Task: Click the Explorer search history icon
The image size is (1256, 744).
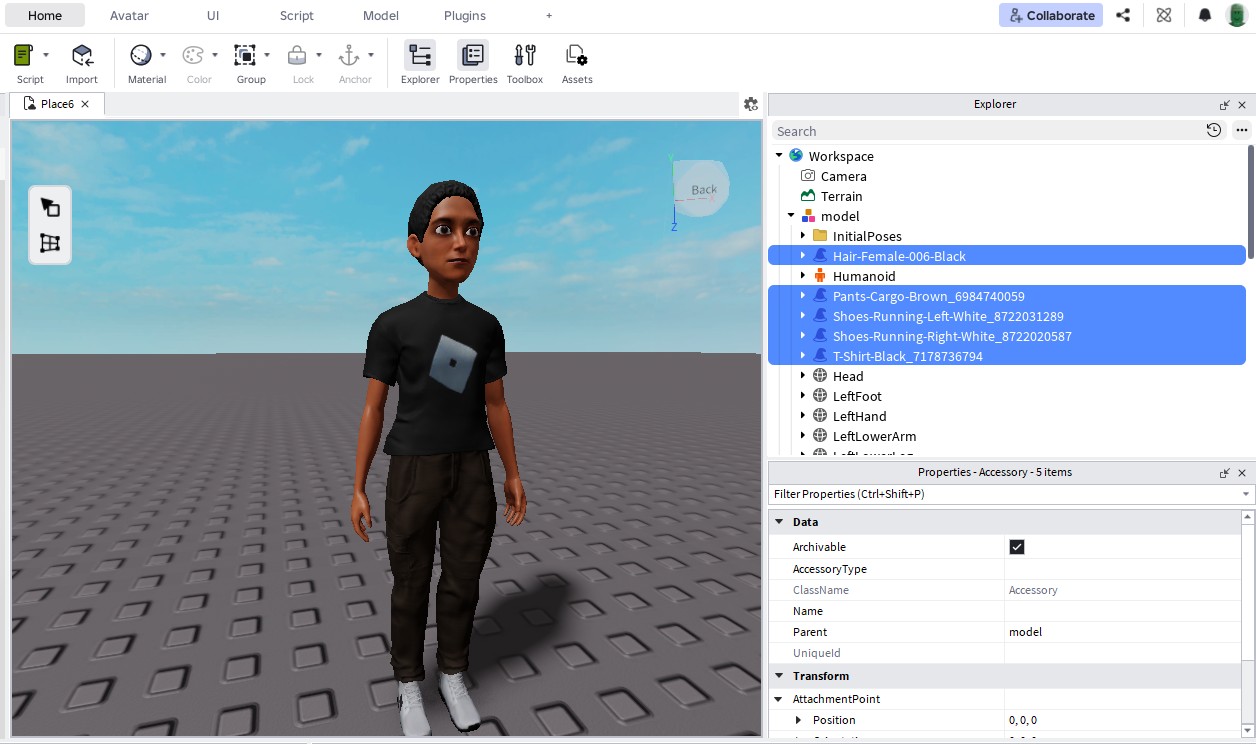Action: (x=1213, y=130)
